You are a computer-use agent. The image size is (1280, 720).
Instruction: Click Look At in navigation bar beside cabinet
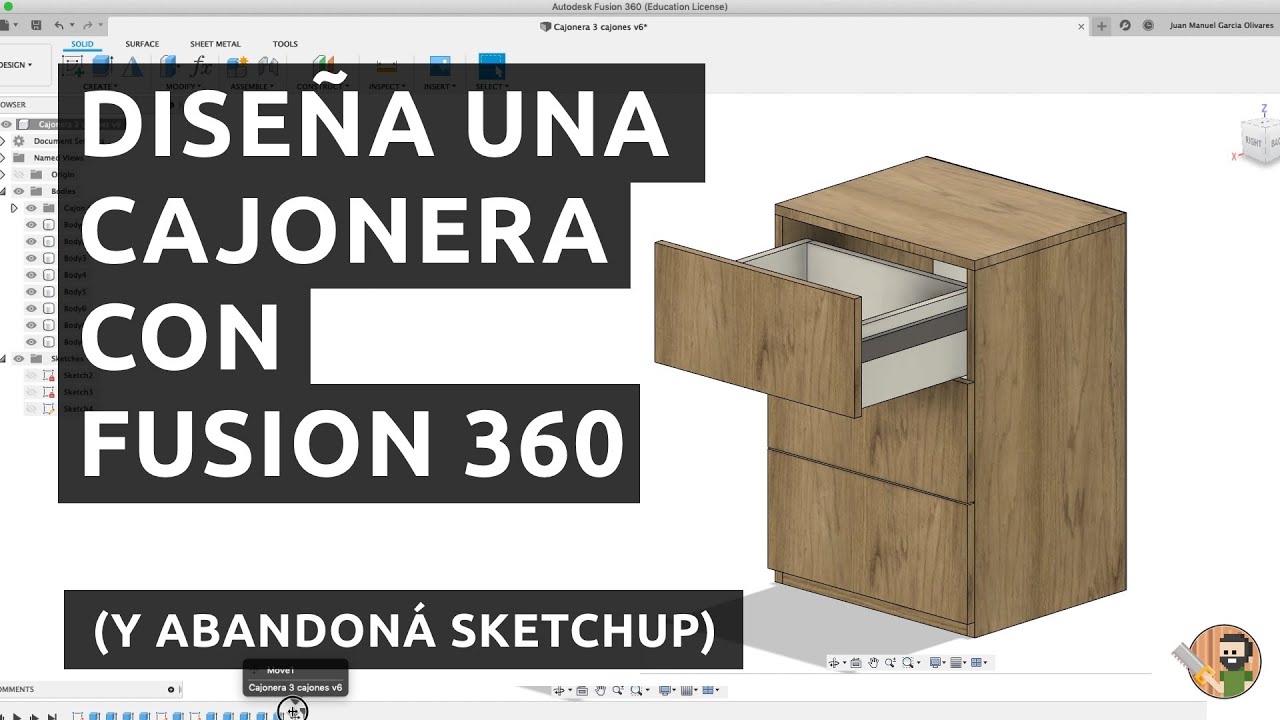(856, 662)
